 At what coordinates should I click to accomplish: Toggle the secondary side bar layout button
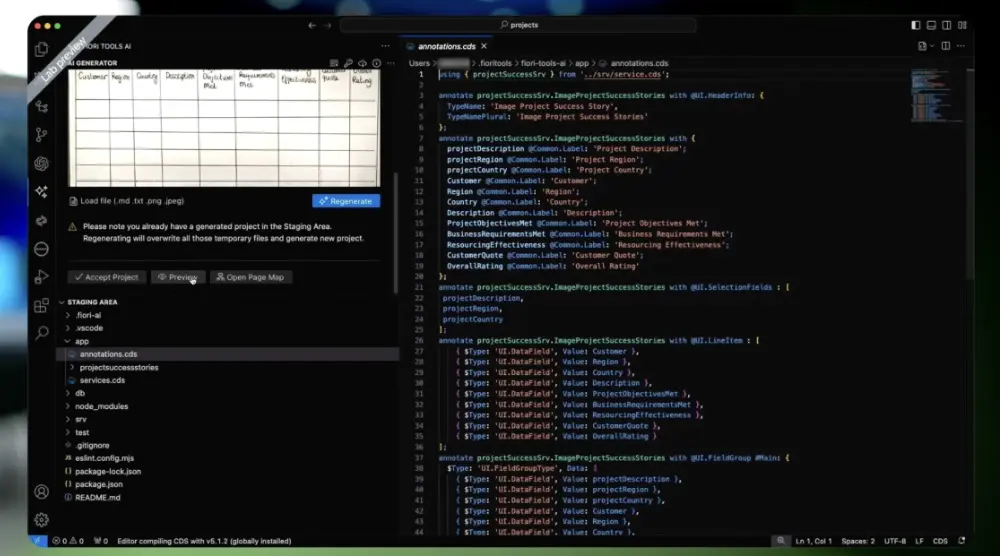[946, 25]
